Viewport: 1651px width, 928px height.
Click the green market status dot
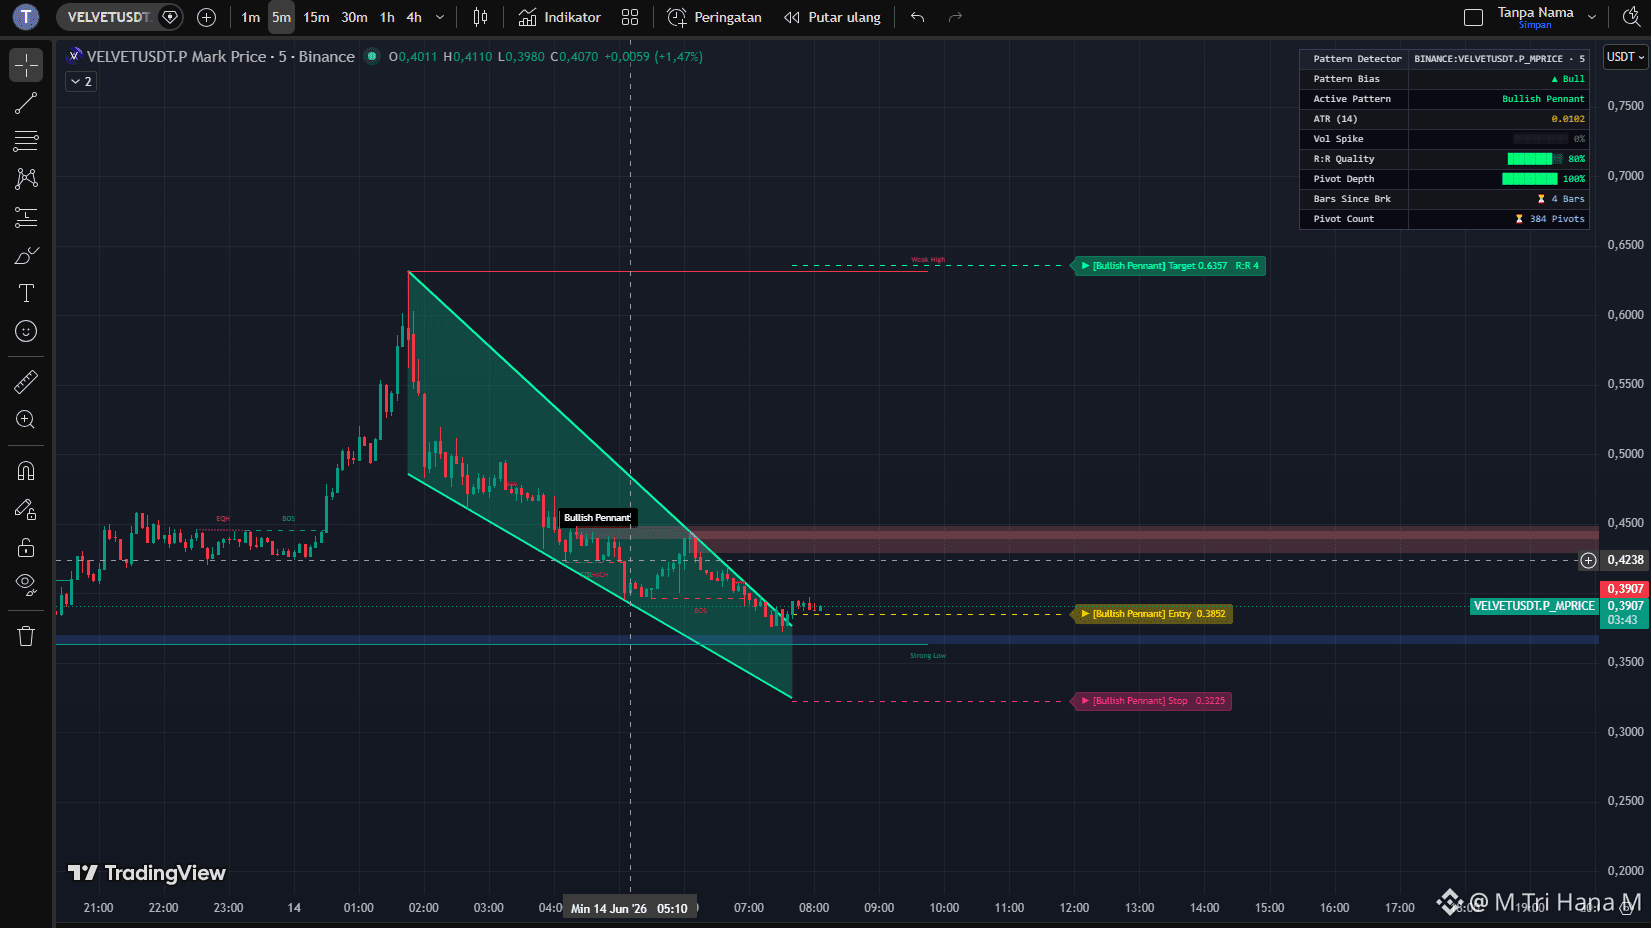click(x=372, y=57)
